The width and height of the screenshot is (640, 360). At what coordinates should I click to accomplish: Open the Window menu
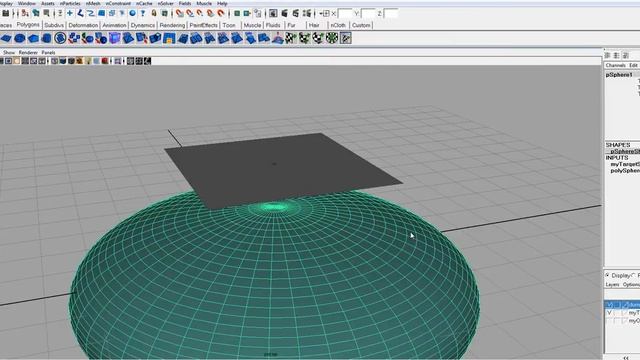[x=27, y=3]
